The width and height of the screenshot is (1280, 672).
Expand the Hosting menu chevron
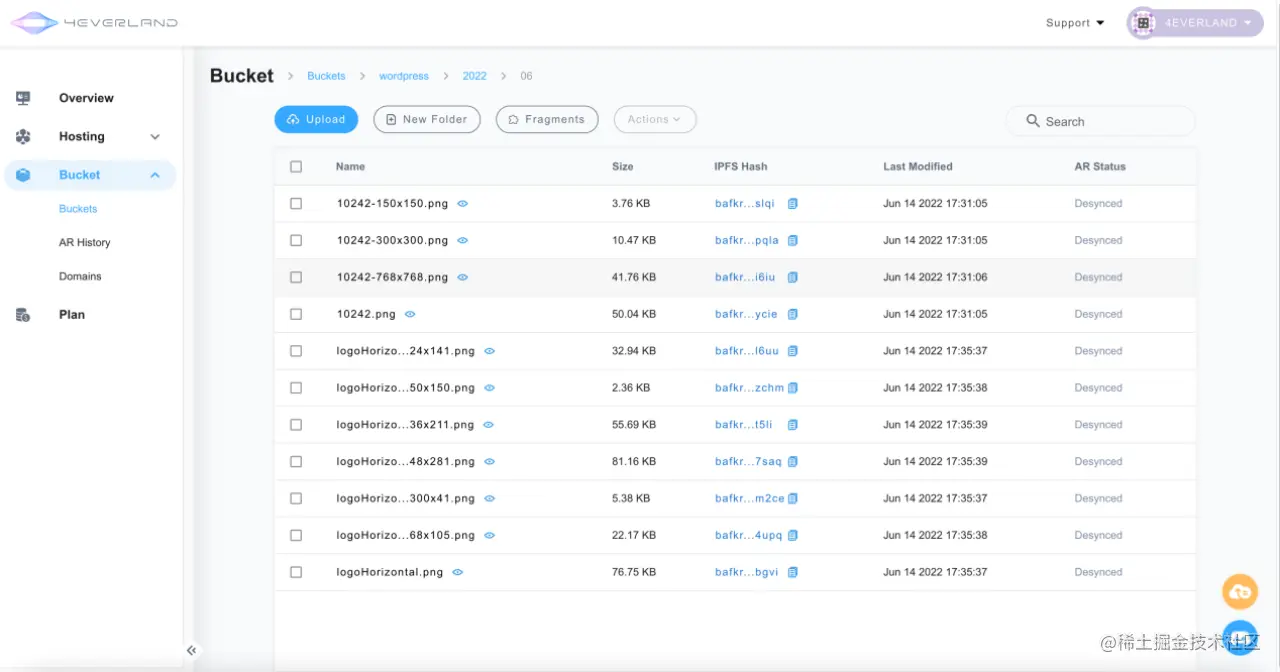(x=155, y=137)
